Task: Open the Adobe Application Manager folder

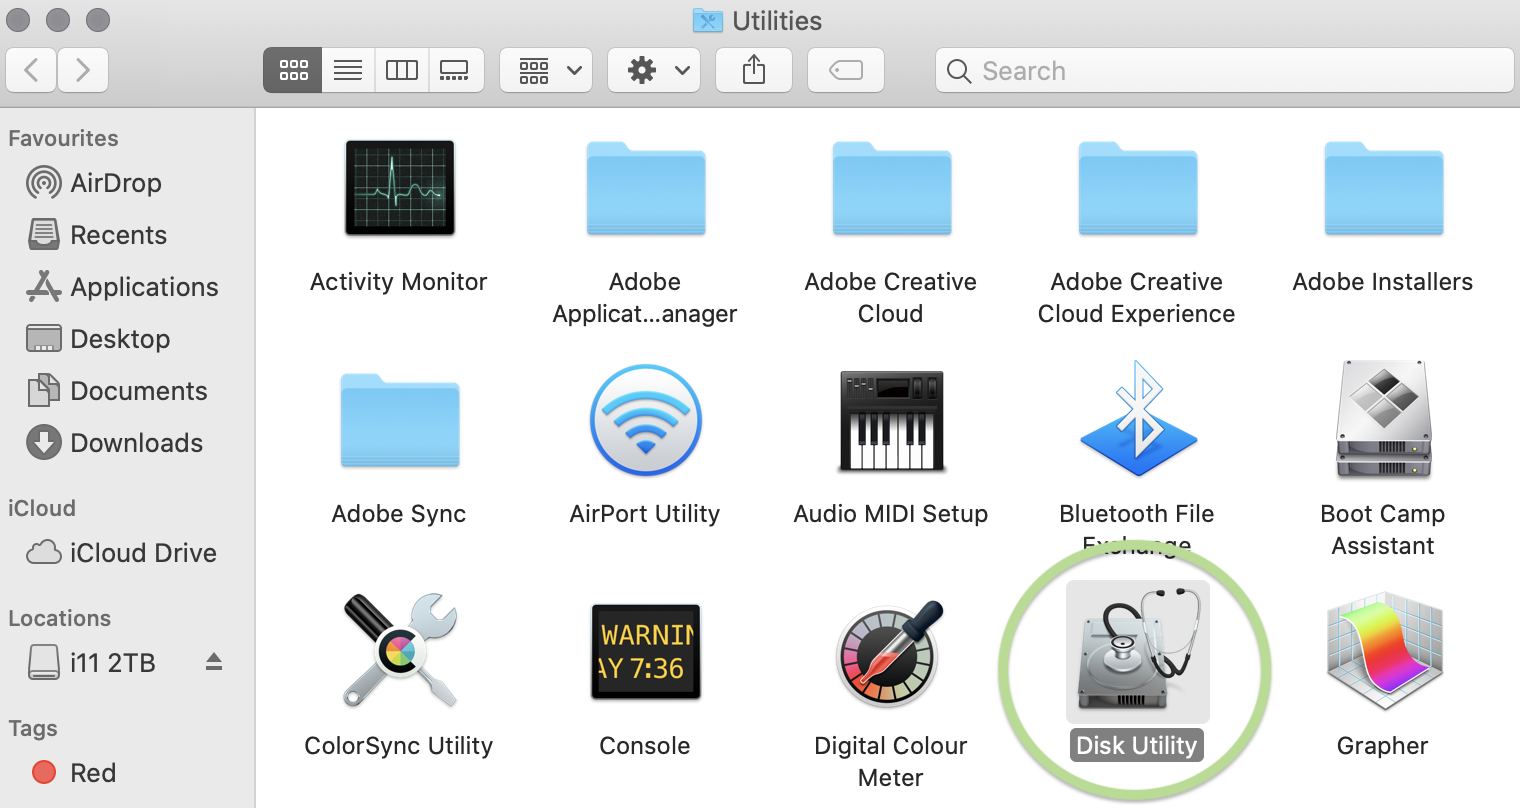Action: pyautogui.click(x=645, y=188)
